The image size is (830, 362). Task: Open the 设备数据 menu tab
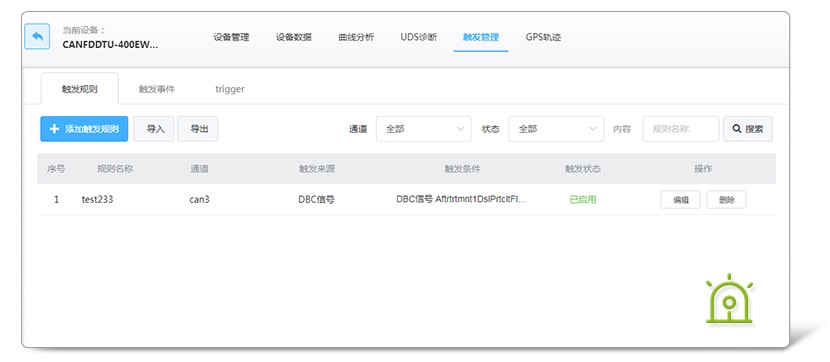[x=294, y=37]
